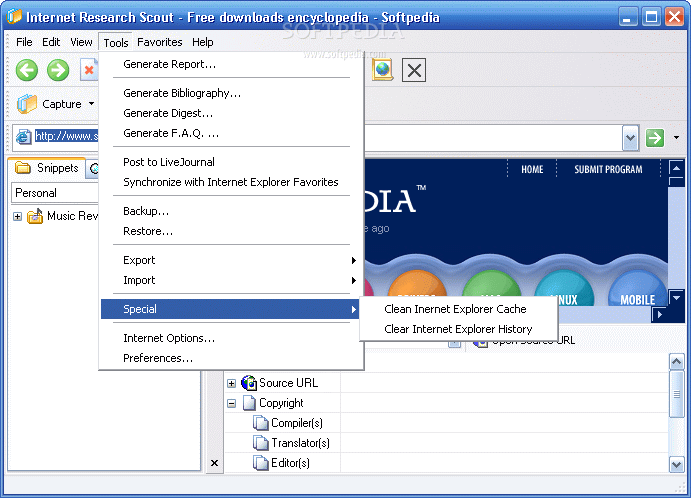This screenshot has width=691, height=498.
Task: Choose Generate Digest... menu item
Action: pyautogui.click(x=232, y=113)
